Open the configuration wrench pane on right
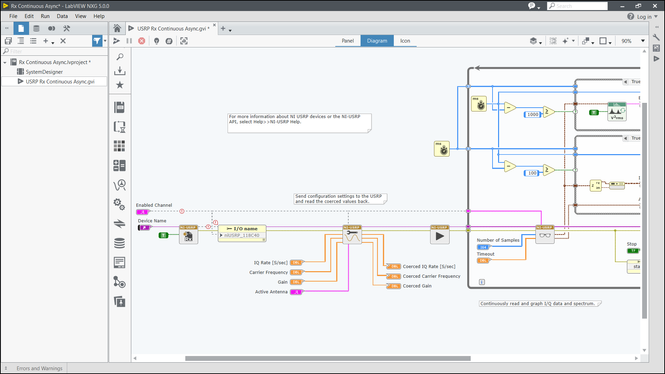The height and width of the screenshot is (374, 665). [x=657, y=37]
